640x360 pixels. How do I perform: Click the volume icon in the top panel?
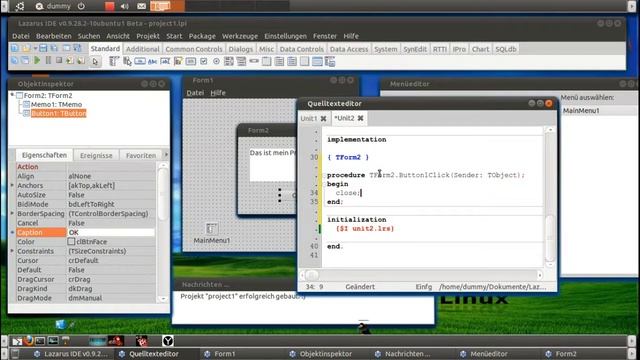pos(125,6)
